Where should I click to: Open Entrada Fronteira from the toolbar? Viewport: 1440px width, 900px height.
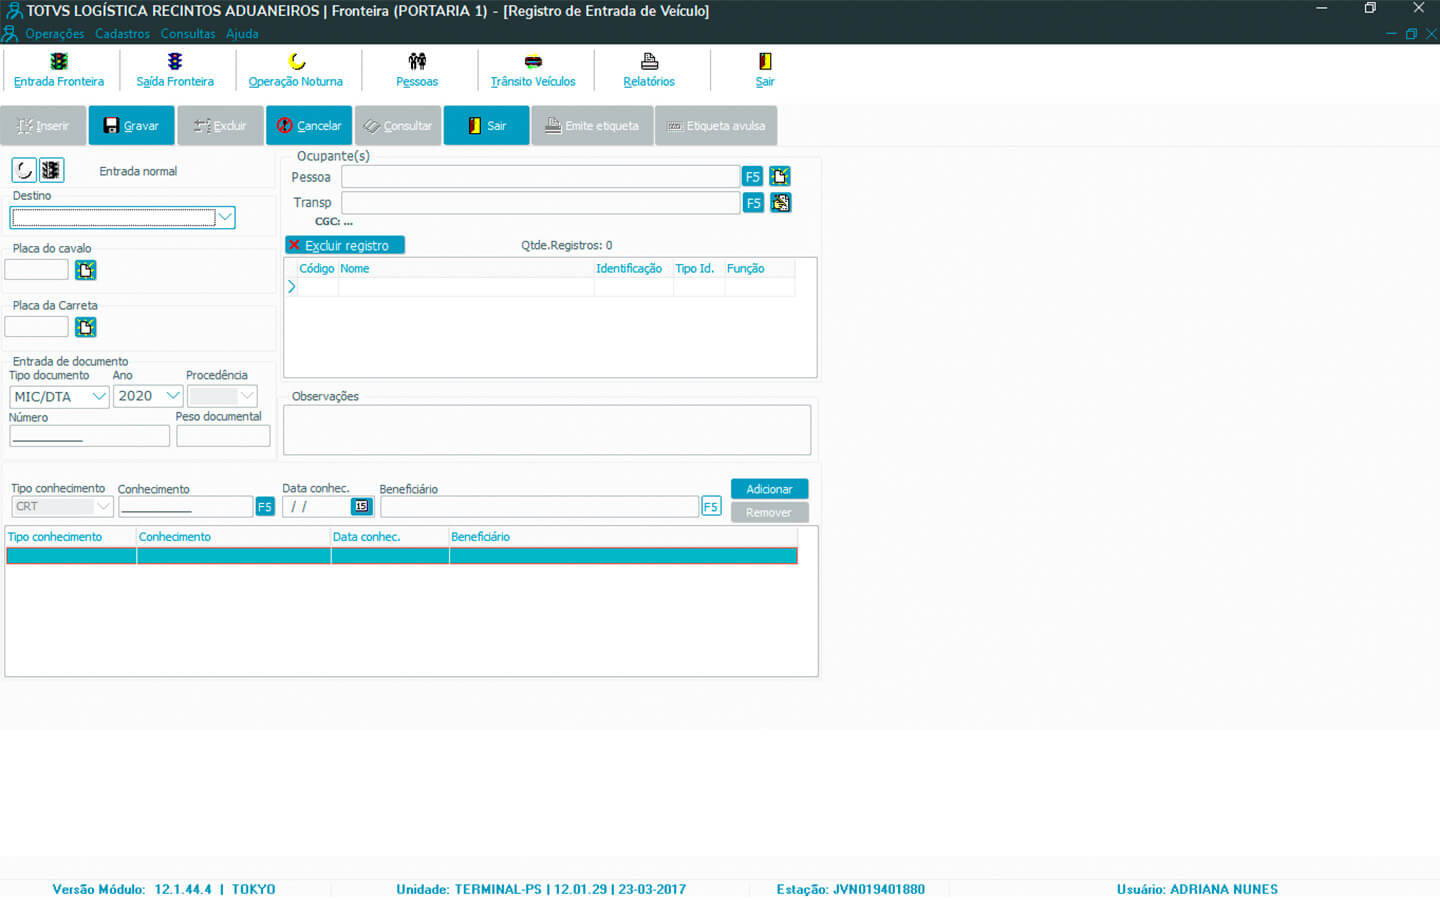[x=59, y=70]
